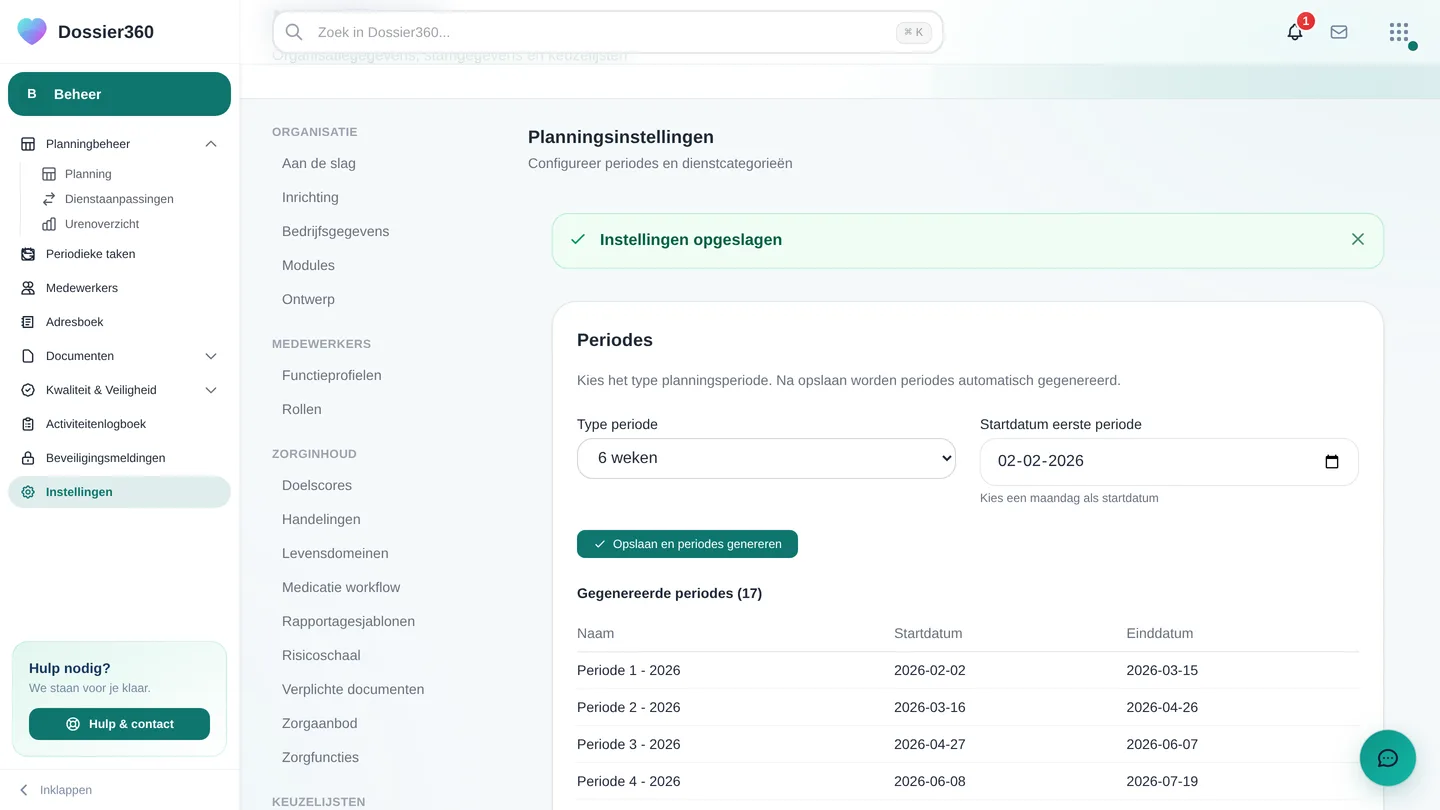Click end date 2026-04-26 cell
1440x810 pixels.
(x=1162, y=707)
